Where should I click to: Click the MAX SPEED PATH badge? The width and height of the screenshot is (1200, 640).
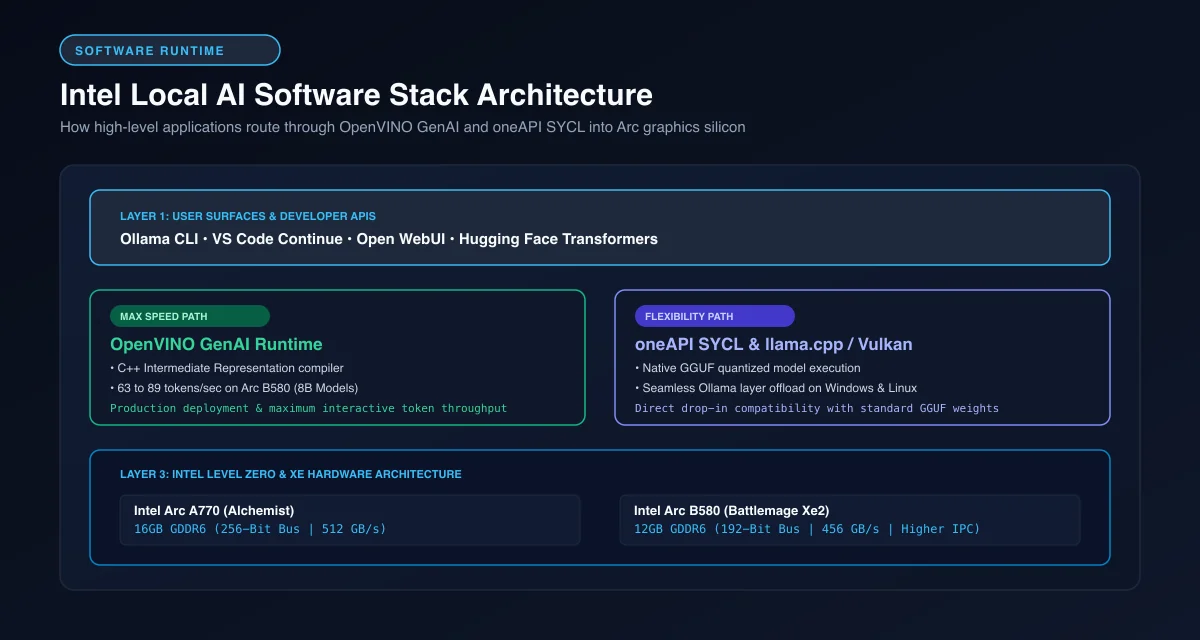coord(190,316)
